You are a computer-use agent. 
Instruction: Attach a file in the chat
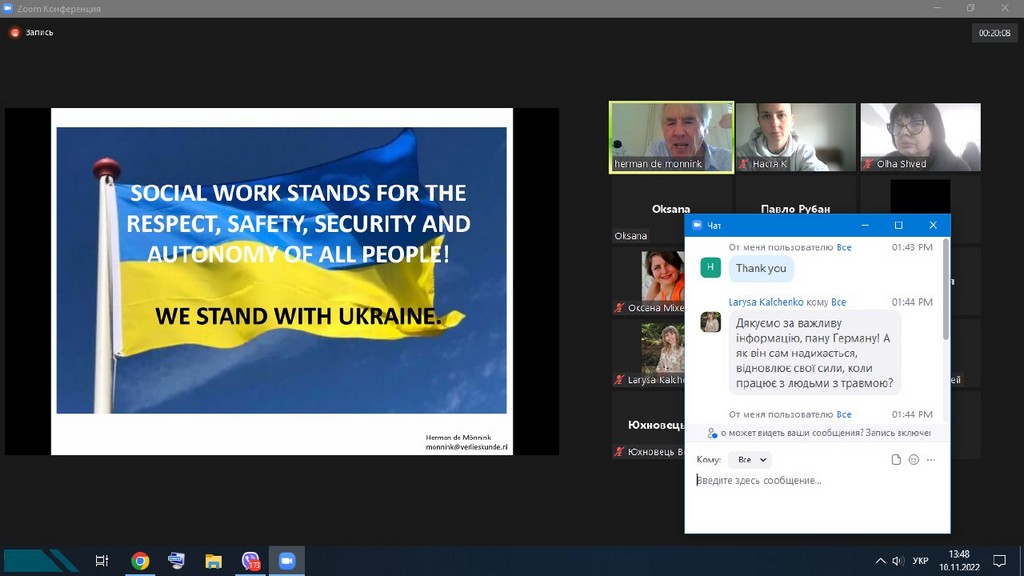point(896,460)
